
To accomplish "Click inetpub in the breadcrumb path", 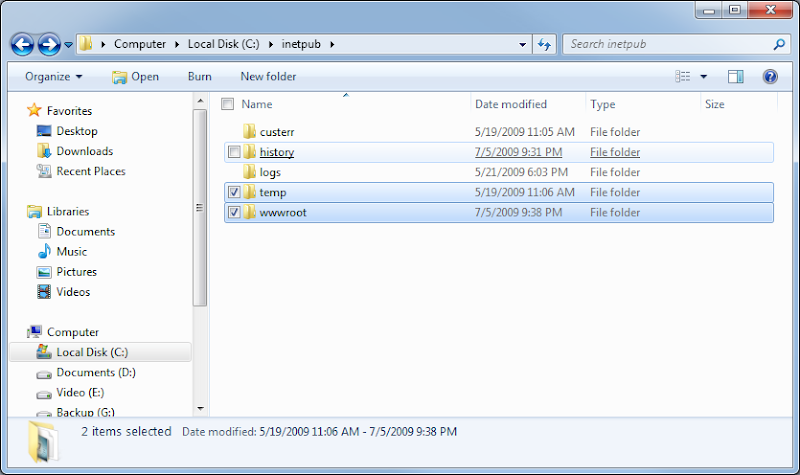I will pos(301,44).
